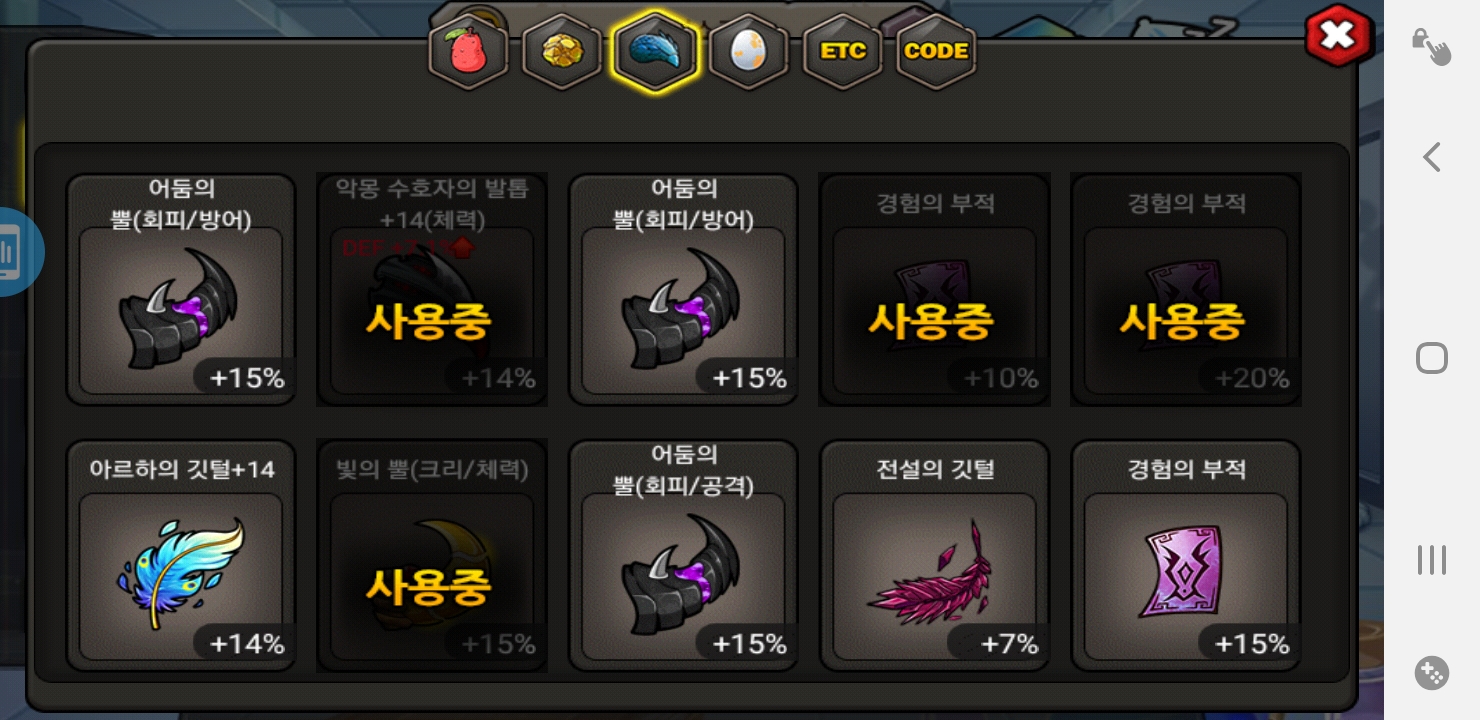Tap the in-use 악몽 수호자의 발톱 +14% item

432,289
